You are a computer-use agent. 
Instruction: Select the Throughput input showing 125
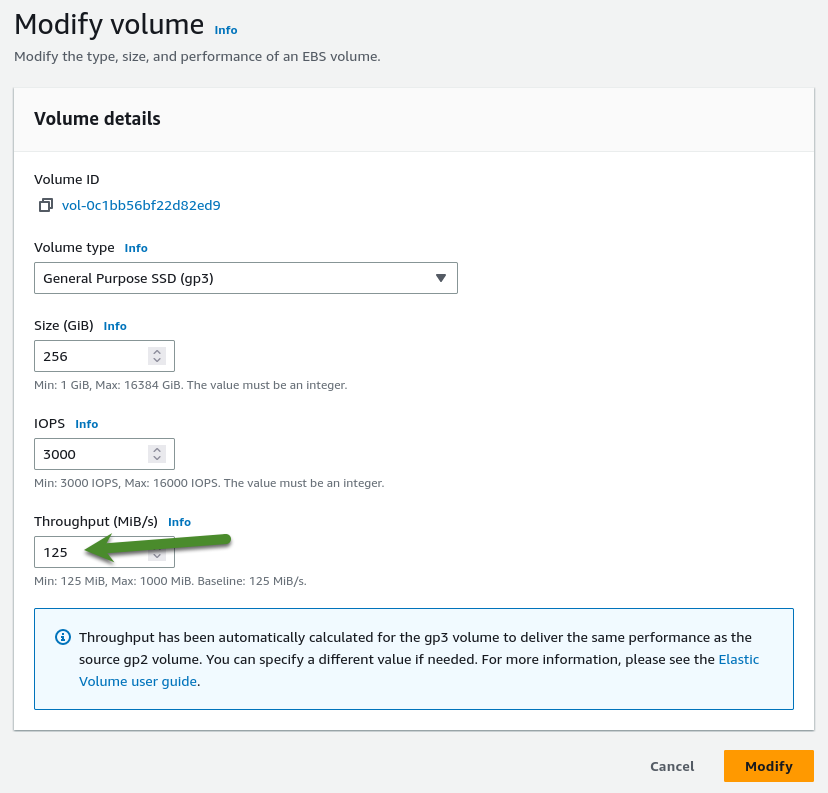pyautogui.click(x=60, y=552)
